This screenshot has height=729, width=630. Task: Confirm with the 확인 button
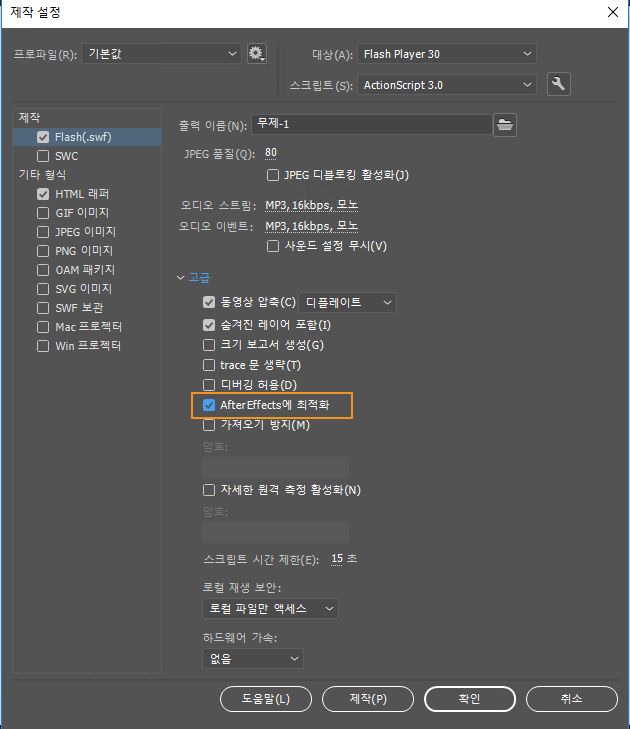(x=470, y=699)
